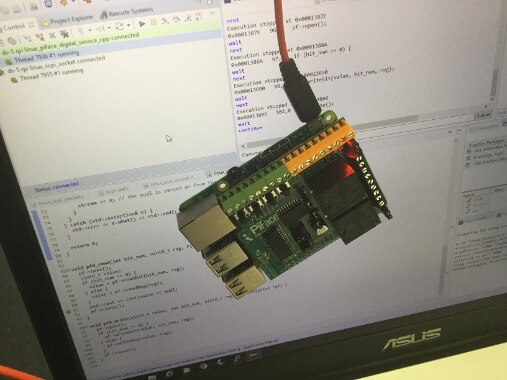Select Thread 7936 #1 running

tap(46, 56)
